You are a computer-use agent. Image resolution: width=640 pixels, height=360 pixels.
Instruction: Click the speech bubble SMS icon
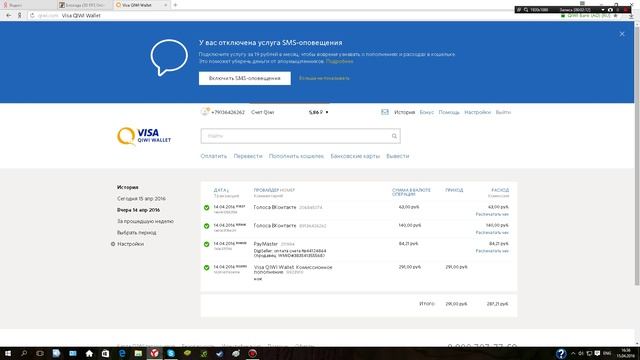(x=169, y=57)
